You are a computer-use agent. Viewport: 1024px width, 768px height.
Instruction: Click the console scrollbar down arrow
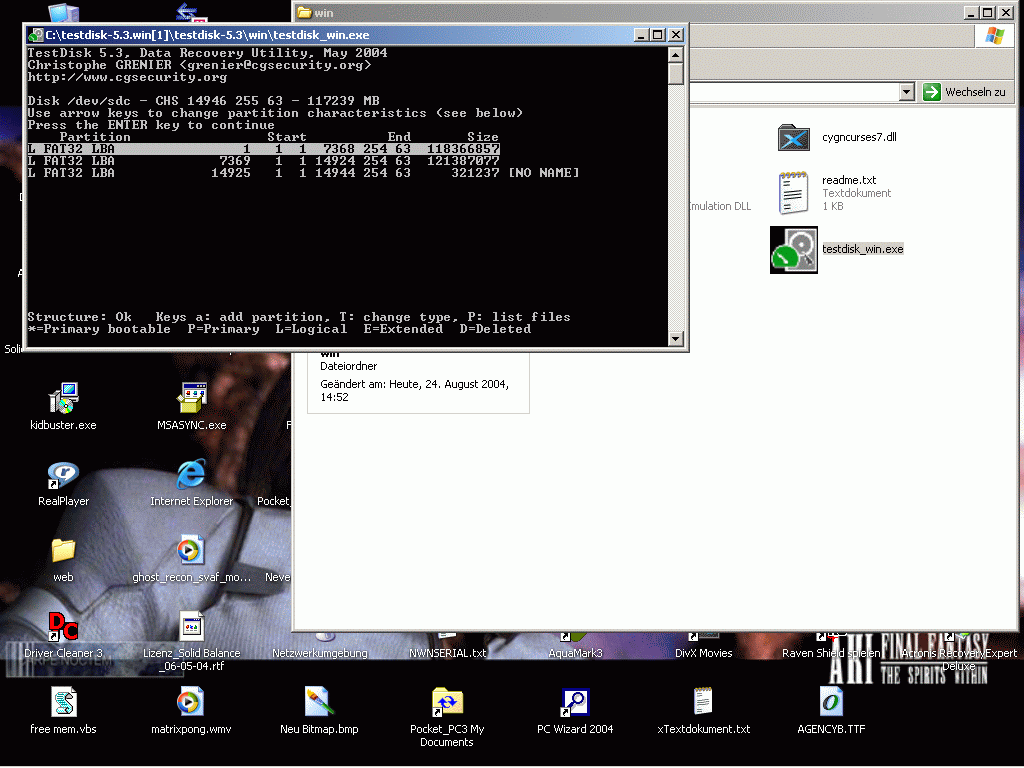pyautogui.click(x=676, y=339)
